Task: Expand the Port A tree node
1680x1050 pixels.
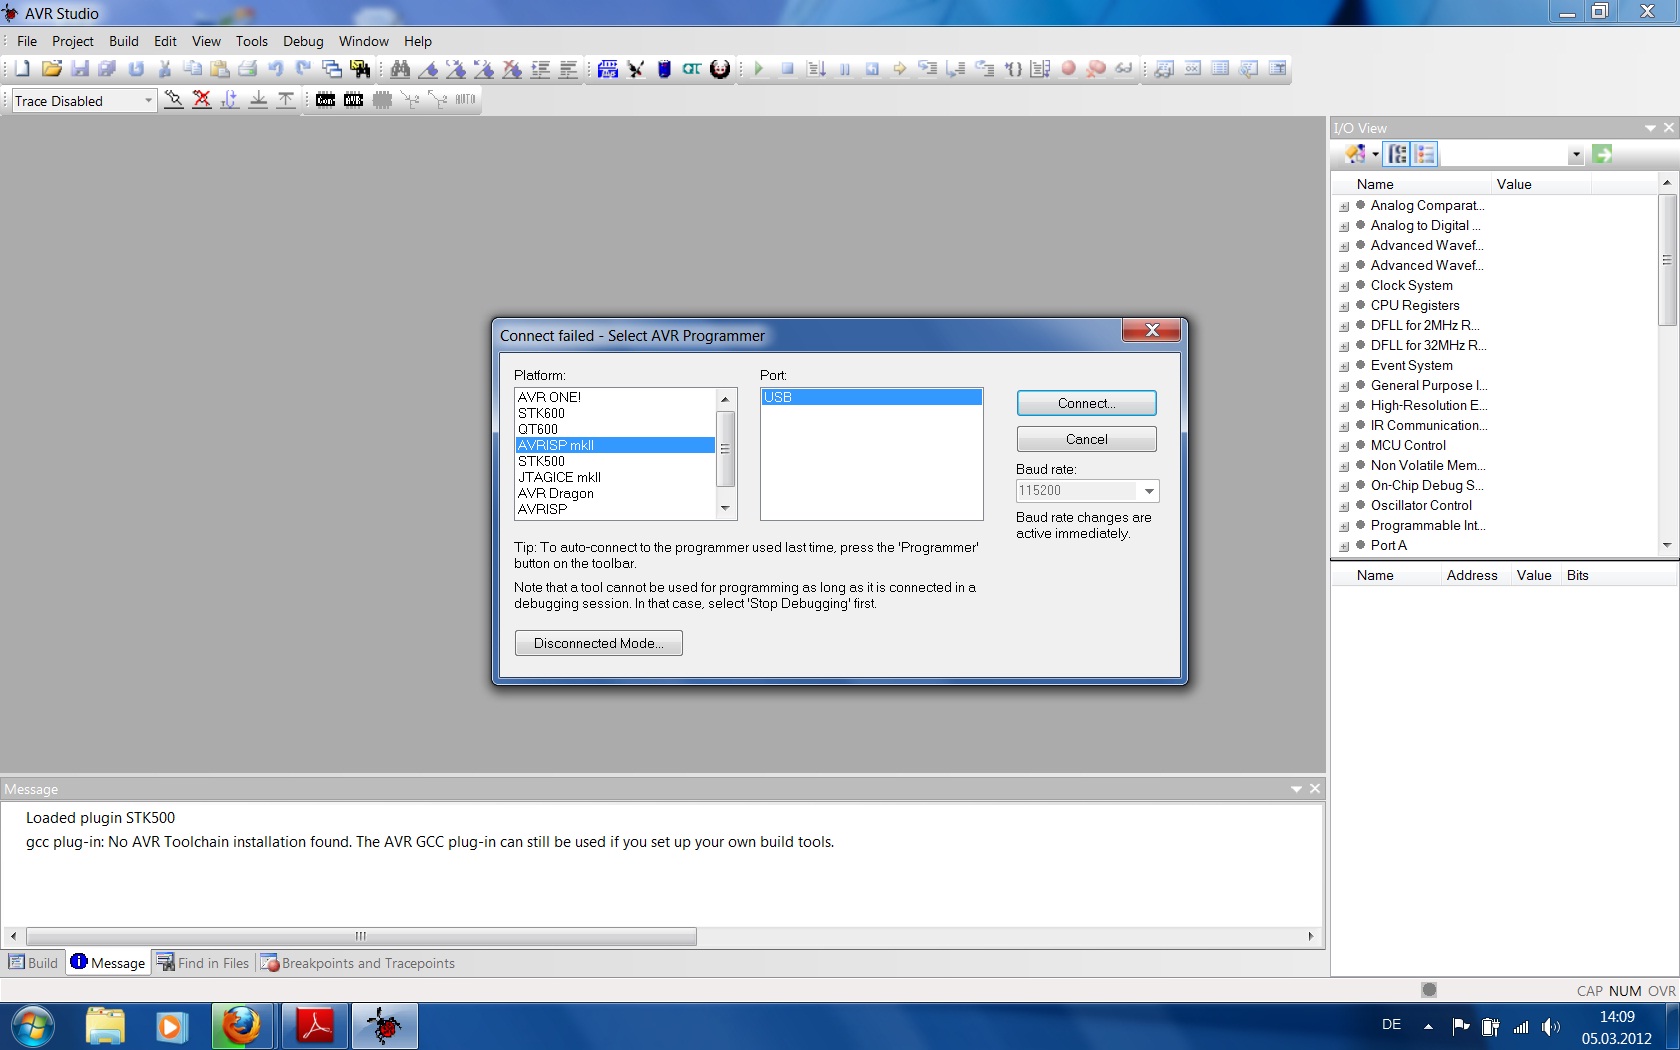Action: coord(1344,547)
